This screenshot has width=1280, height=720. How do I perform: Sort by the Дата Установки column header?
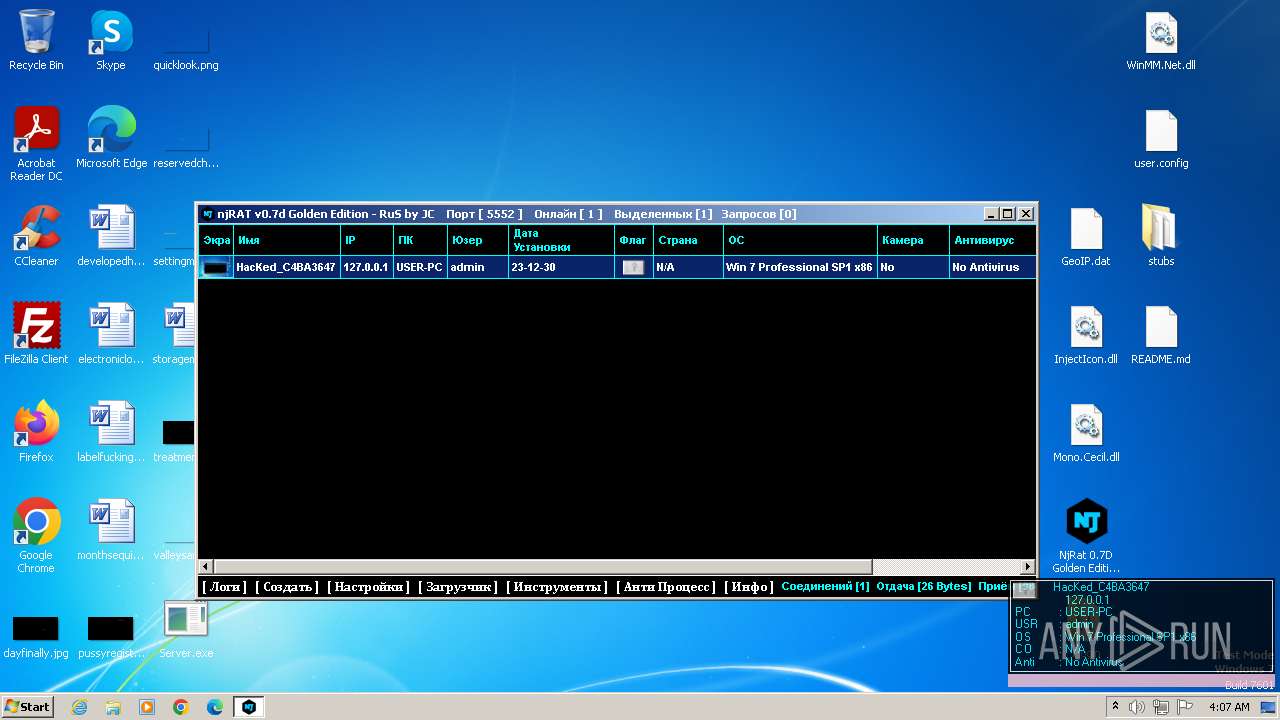tap(561, 240)
